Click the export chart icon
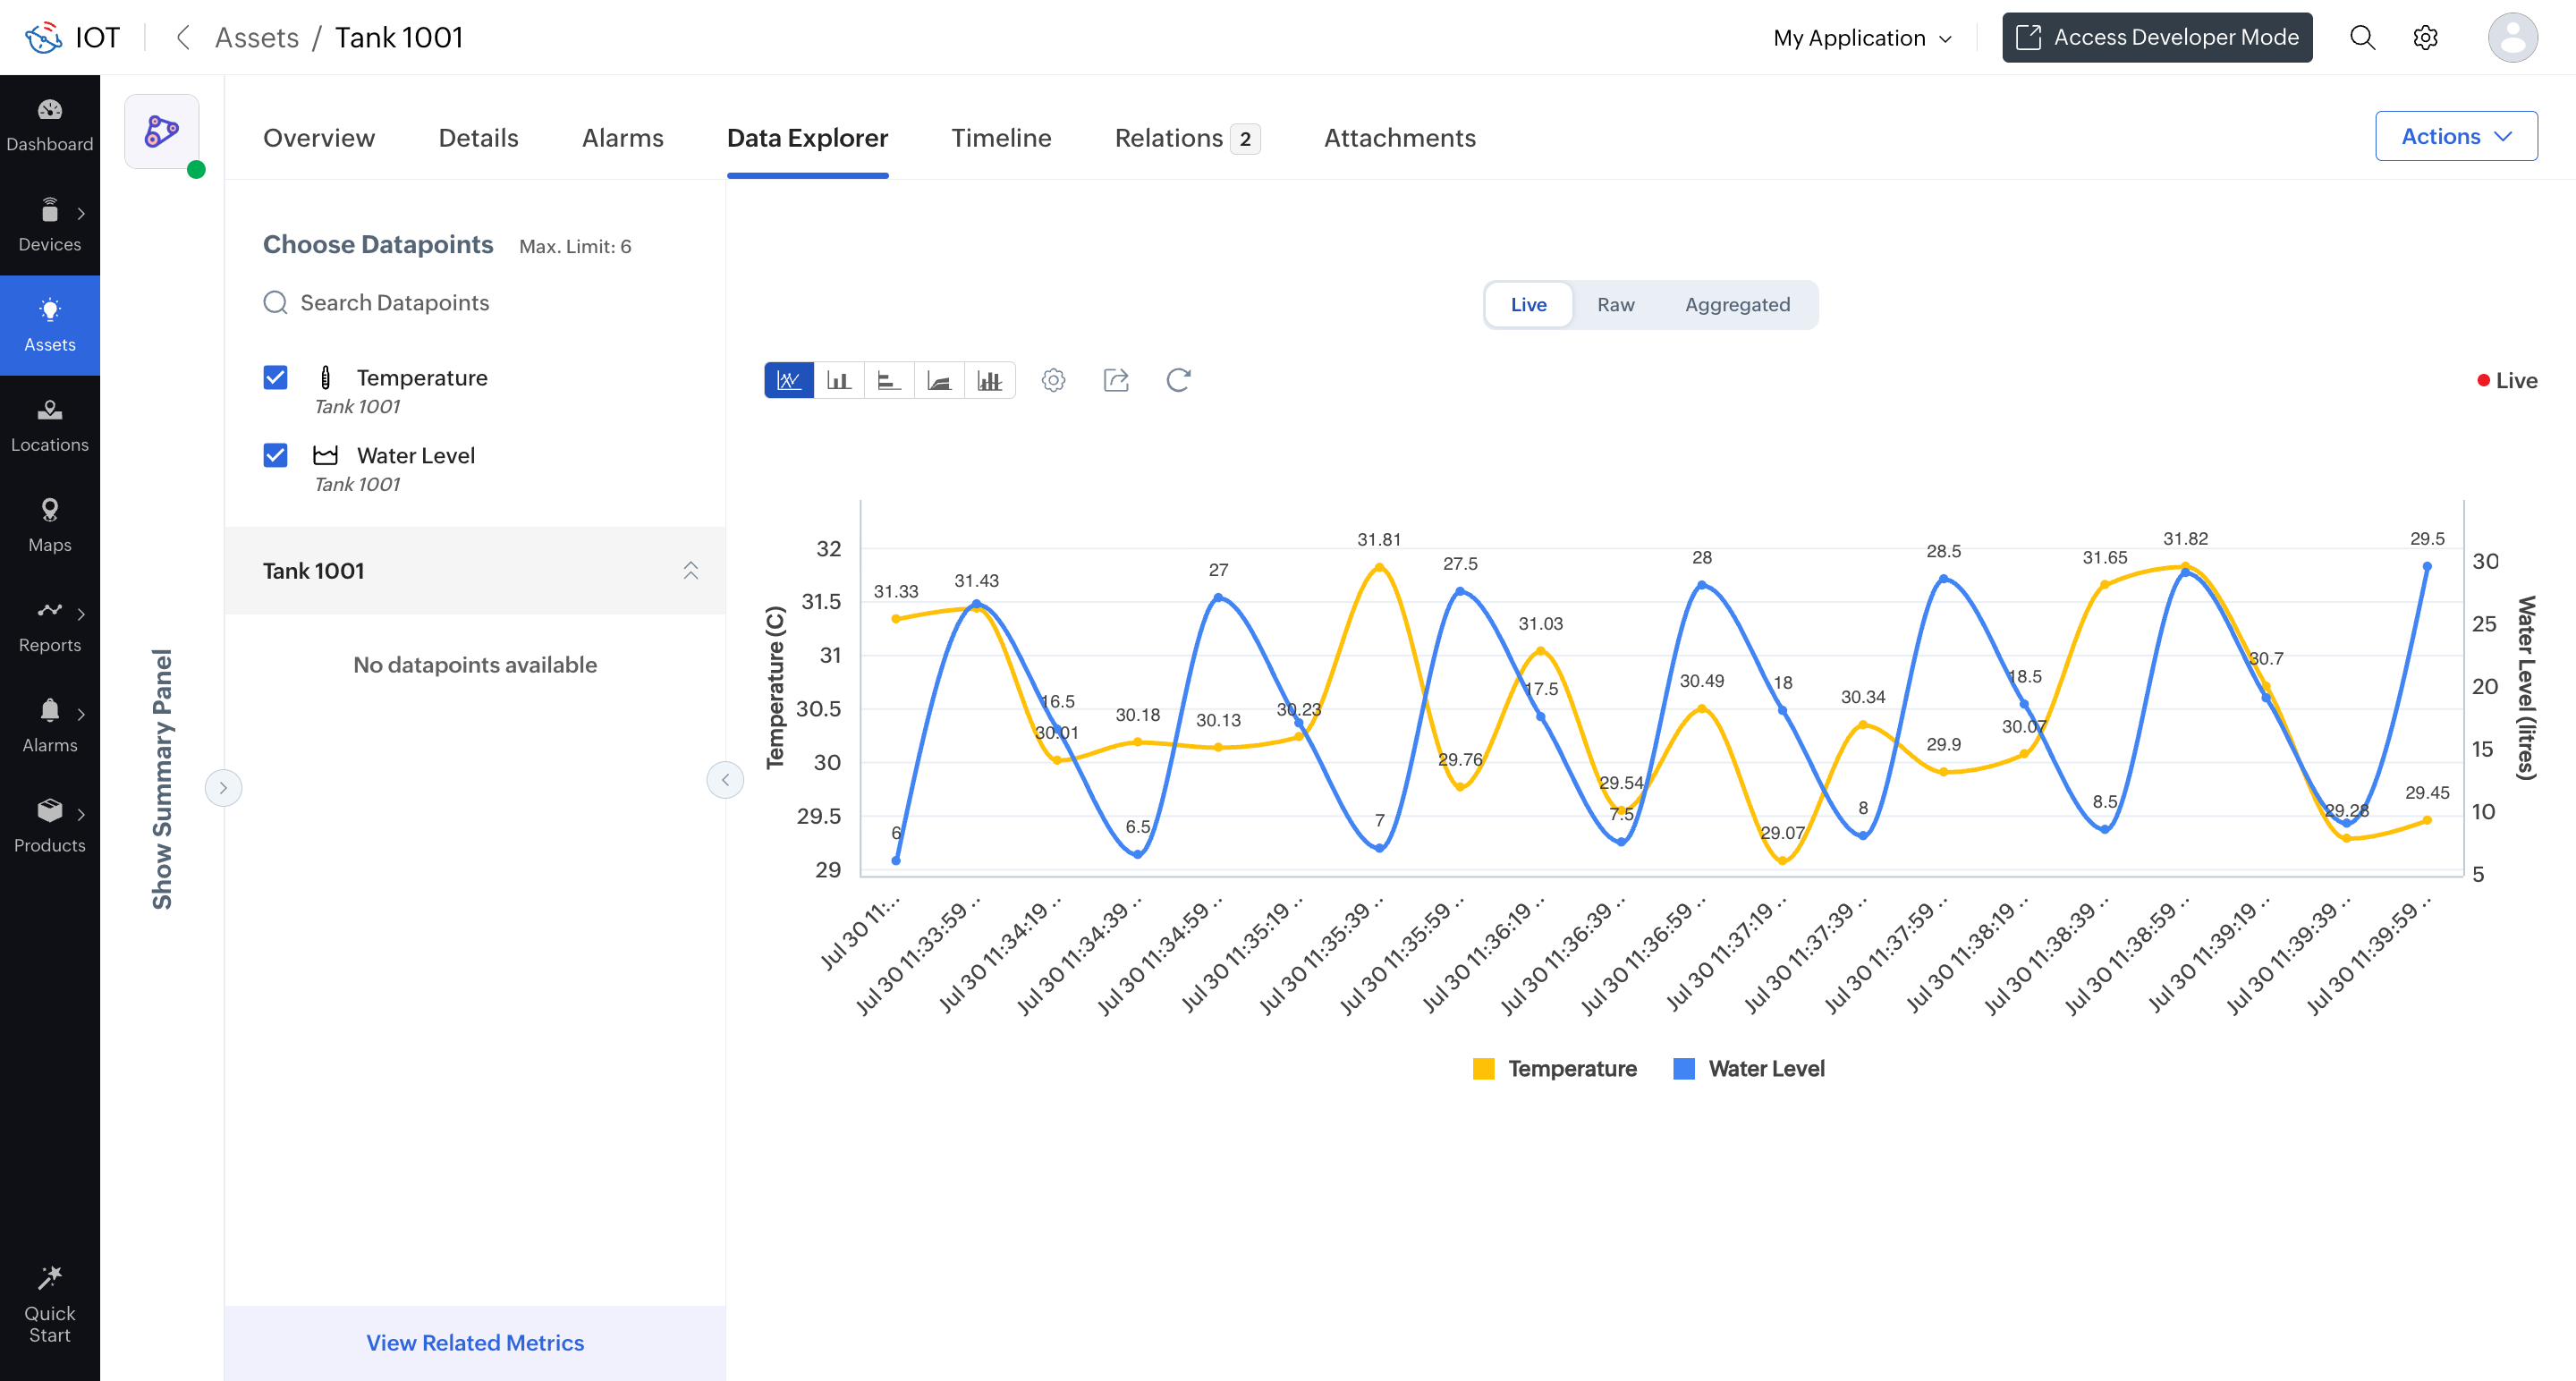 (x=1116, y=380)
